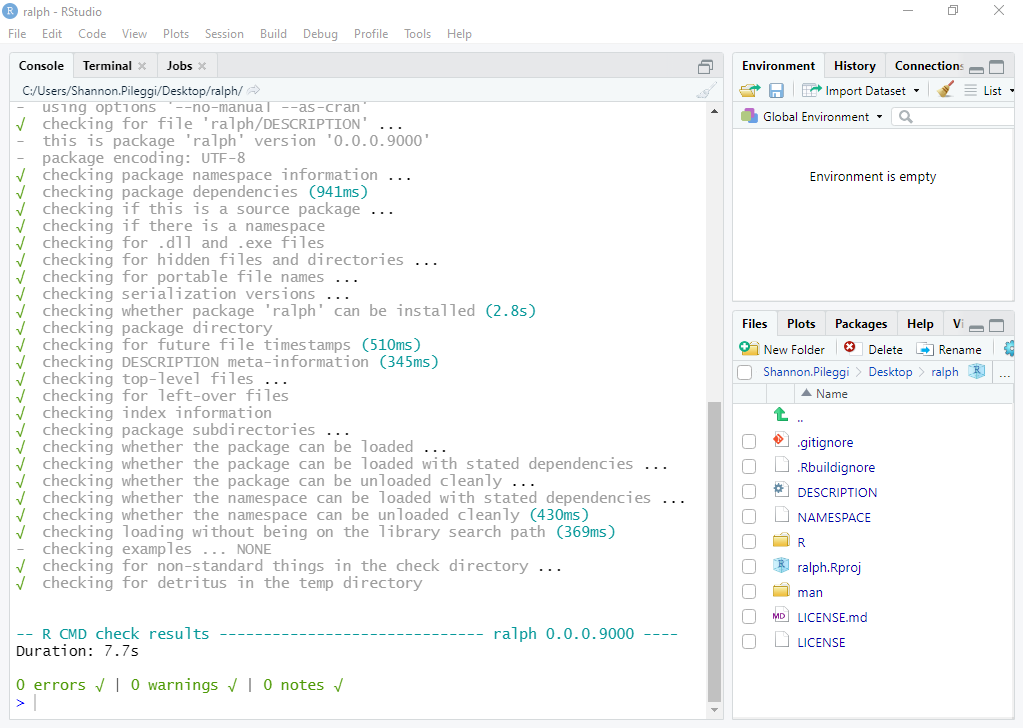Viewport: 1023px width, 728px height.
Task: Open the Code menu
Action: click(92, 34)
